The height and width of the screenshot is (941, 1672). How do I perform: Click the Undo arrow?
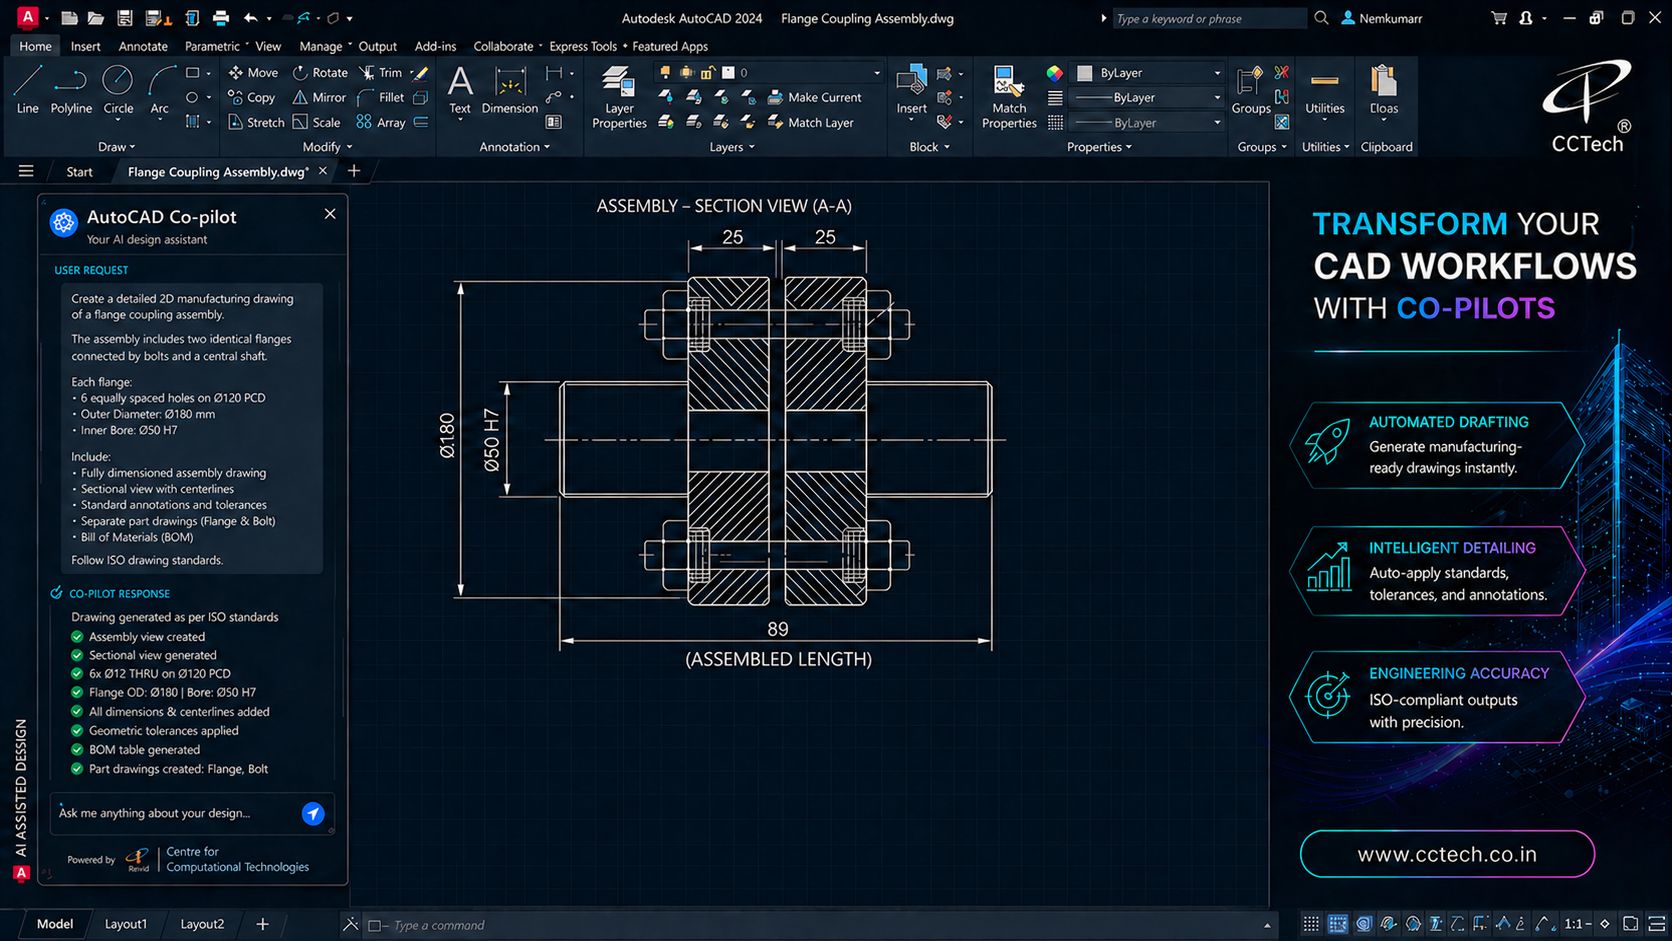251,18
